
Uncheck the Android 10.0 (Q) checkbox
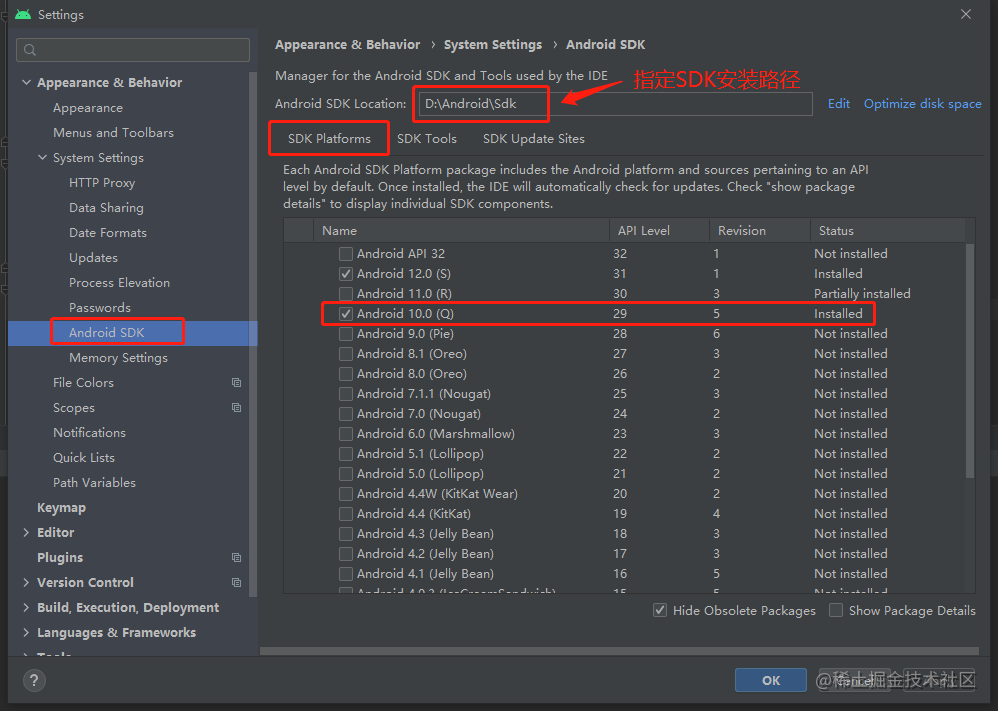tap(346, 314)
